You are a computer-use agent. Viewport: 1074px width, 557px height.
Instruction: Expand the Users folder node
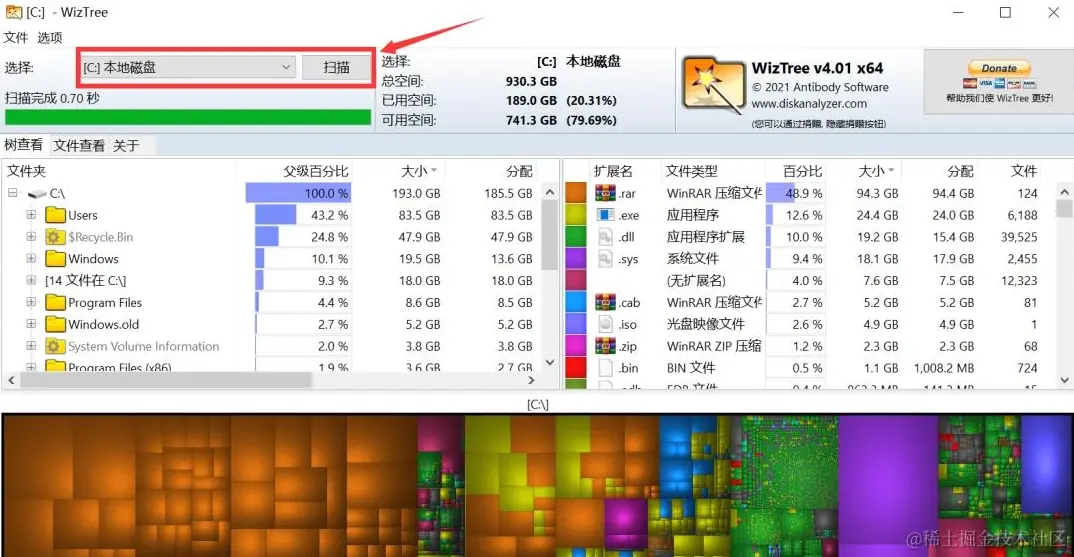(x=31, y=215)
